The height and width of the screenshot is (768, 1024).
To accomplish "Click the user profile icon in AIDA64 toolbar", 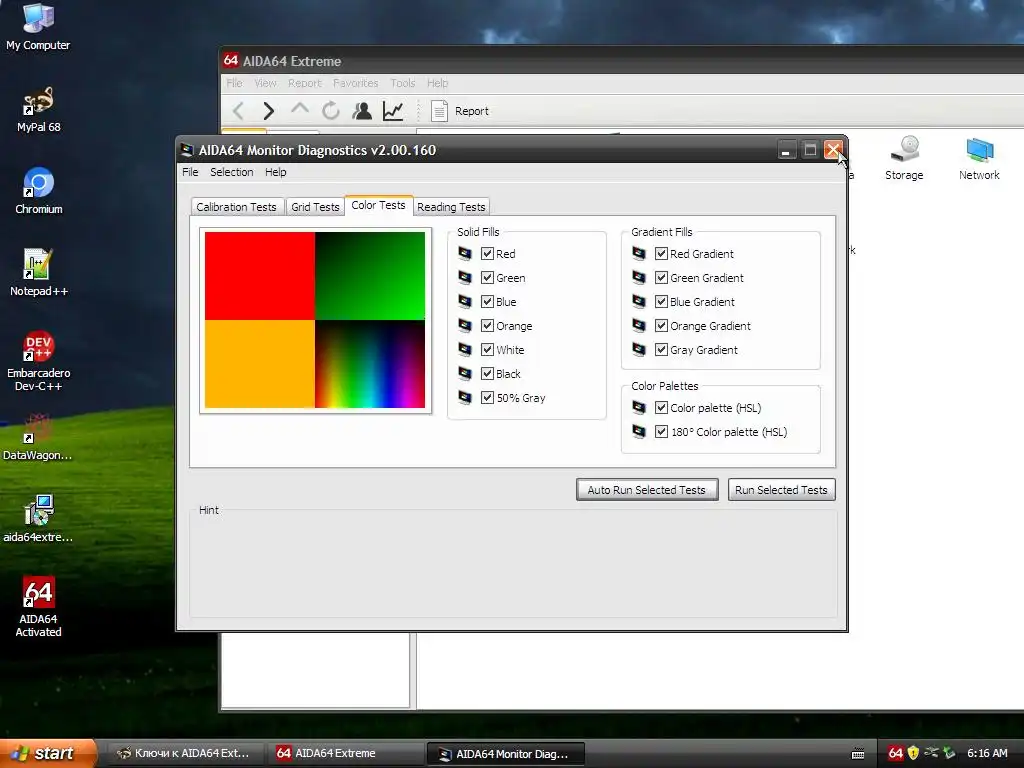I will (362, 111).
